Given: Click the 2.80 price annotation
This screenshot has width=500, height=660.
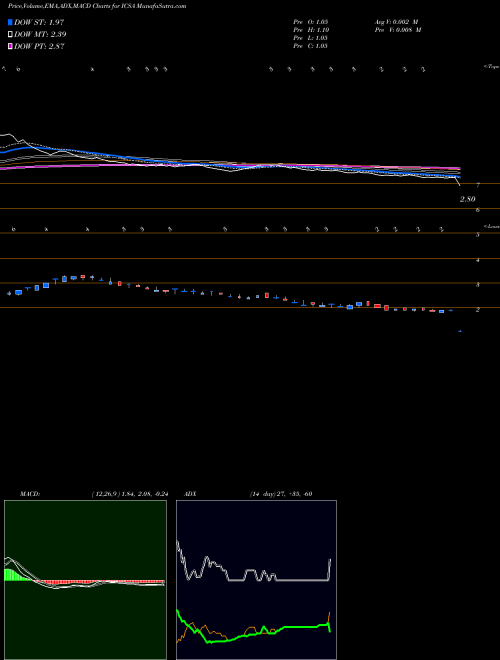Looking at the screenshot, I should 468,200.
